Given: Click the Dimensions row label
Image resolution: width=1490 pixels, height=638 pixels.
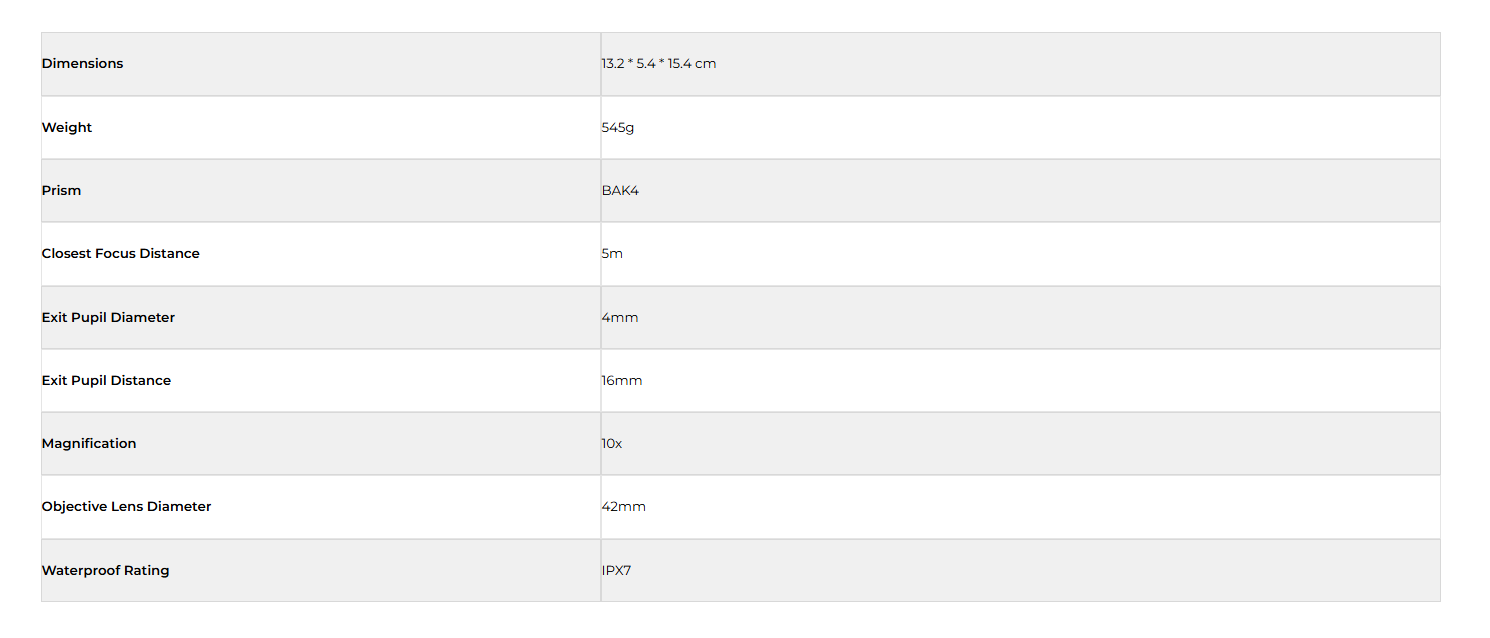Looking at the screenshot, I should 83,64.
